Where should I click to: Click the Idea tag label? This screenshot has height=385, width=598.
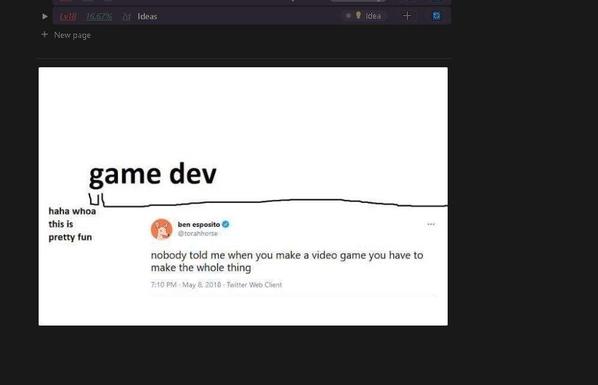coord(373,16)
